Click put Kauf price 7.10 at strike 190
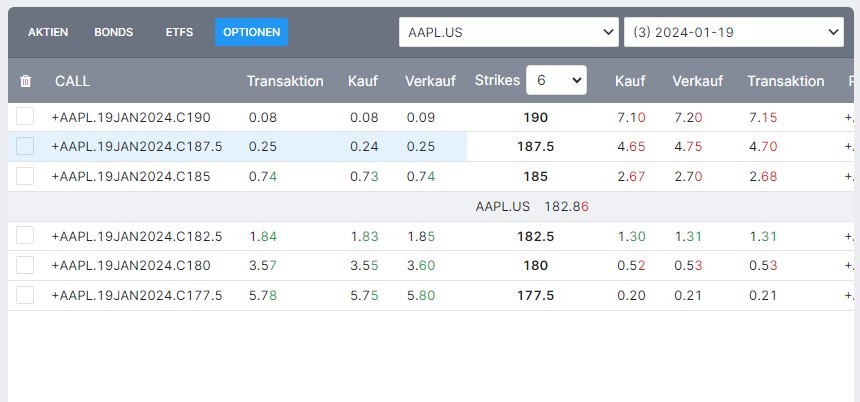The image size is (860, 402). tap(631, 117)
